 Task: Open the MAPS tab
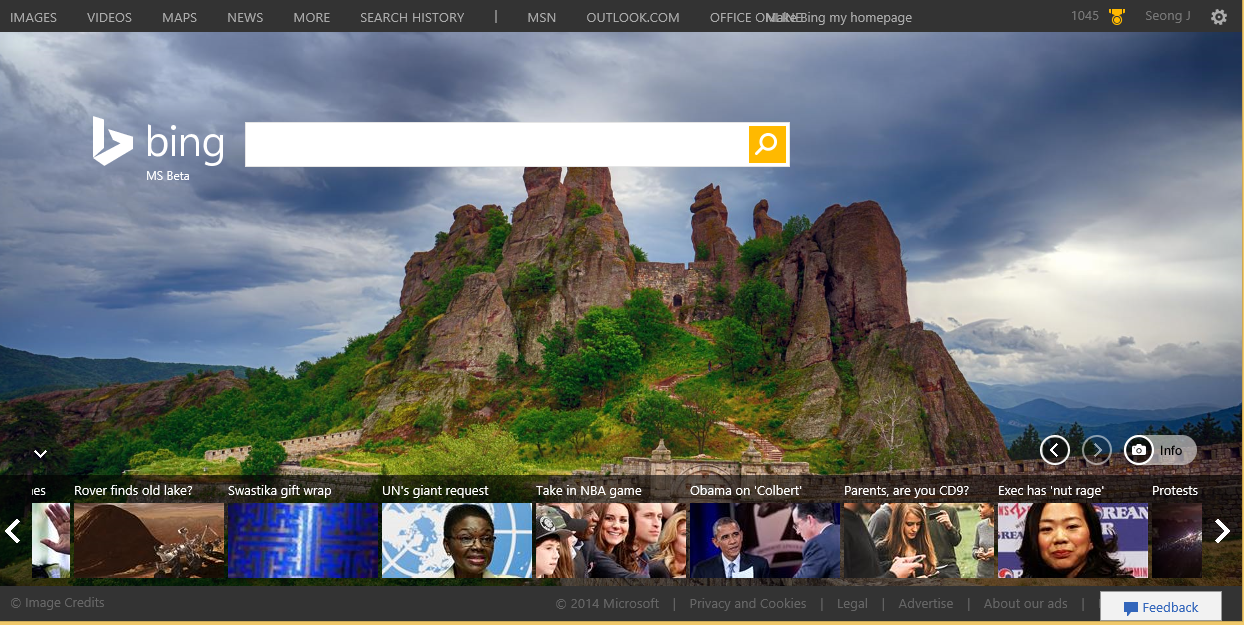[x=179, y=17]
